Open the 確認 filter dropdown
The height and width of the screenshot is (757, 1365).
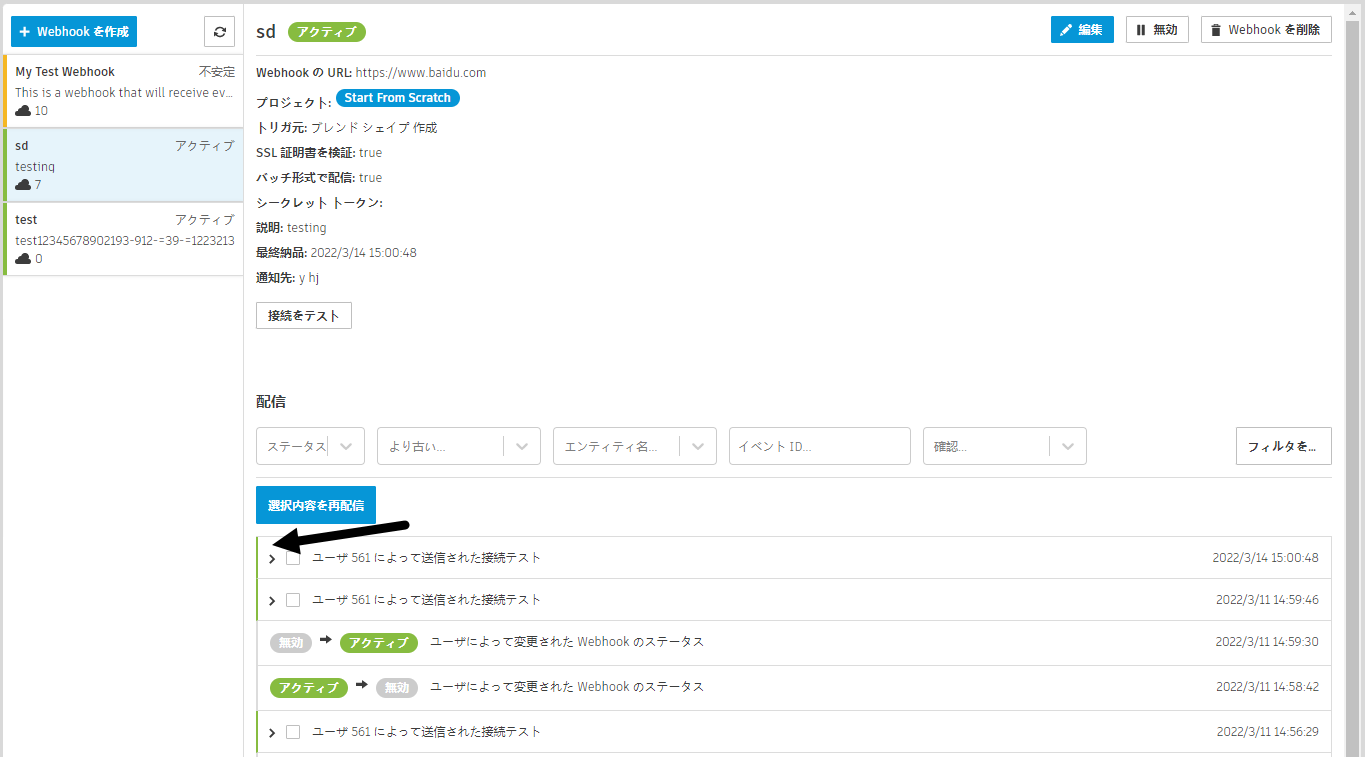click(1004, 446)
